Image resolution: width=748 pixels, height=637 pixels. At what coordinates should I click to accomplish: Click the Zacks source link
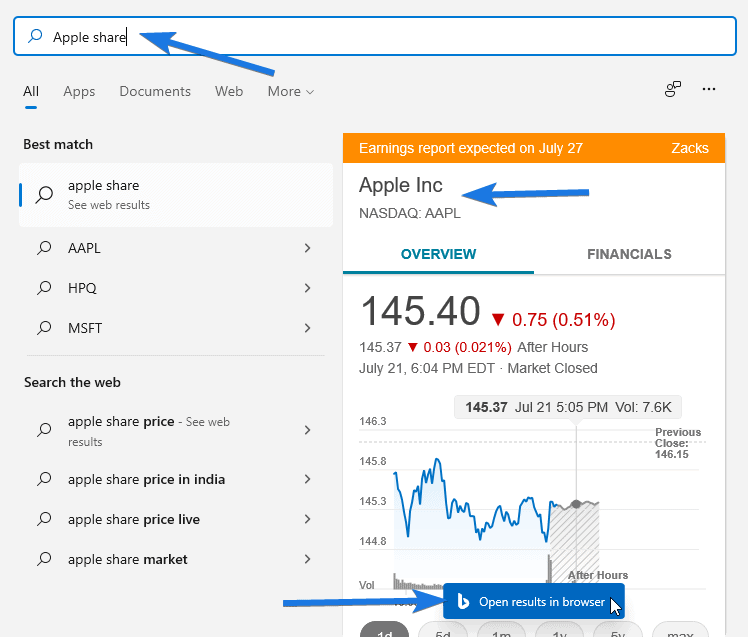(690, 148)
